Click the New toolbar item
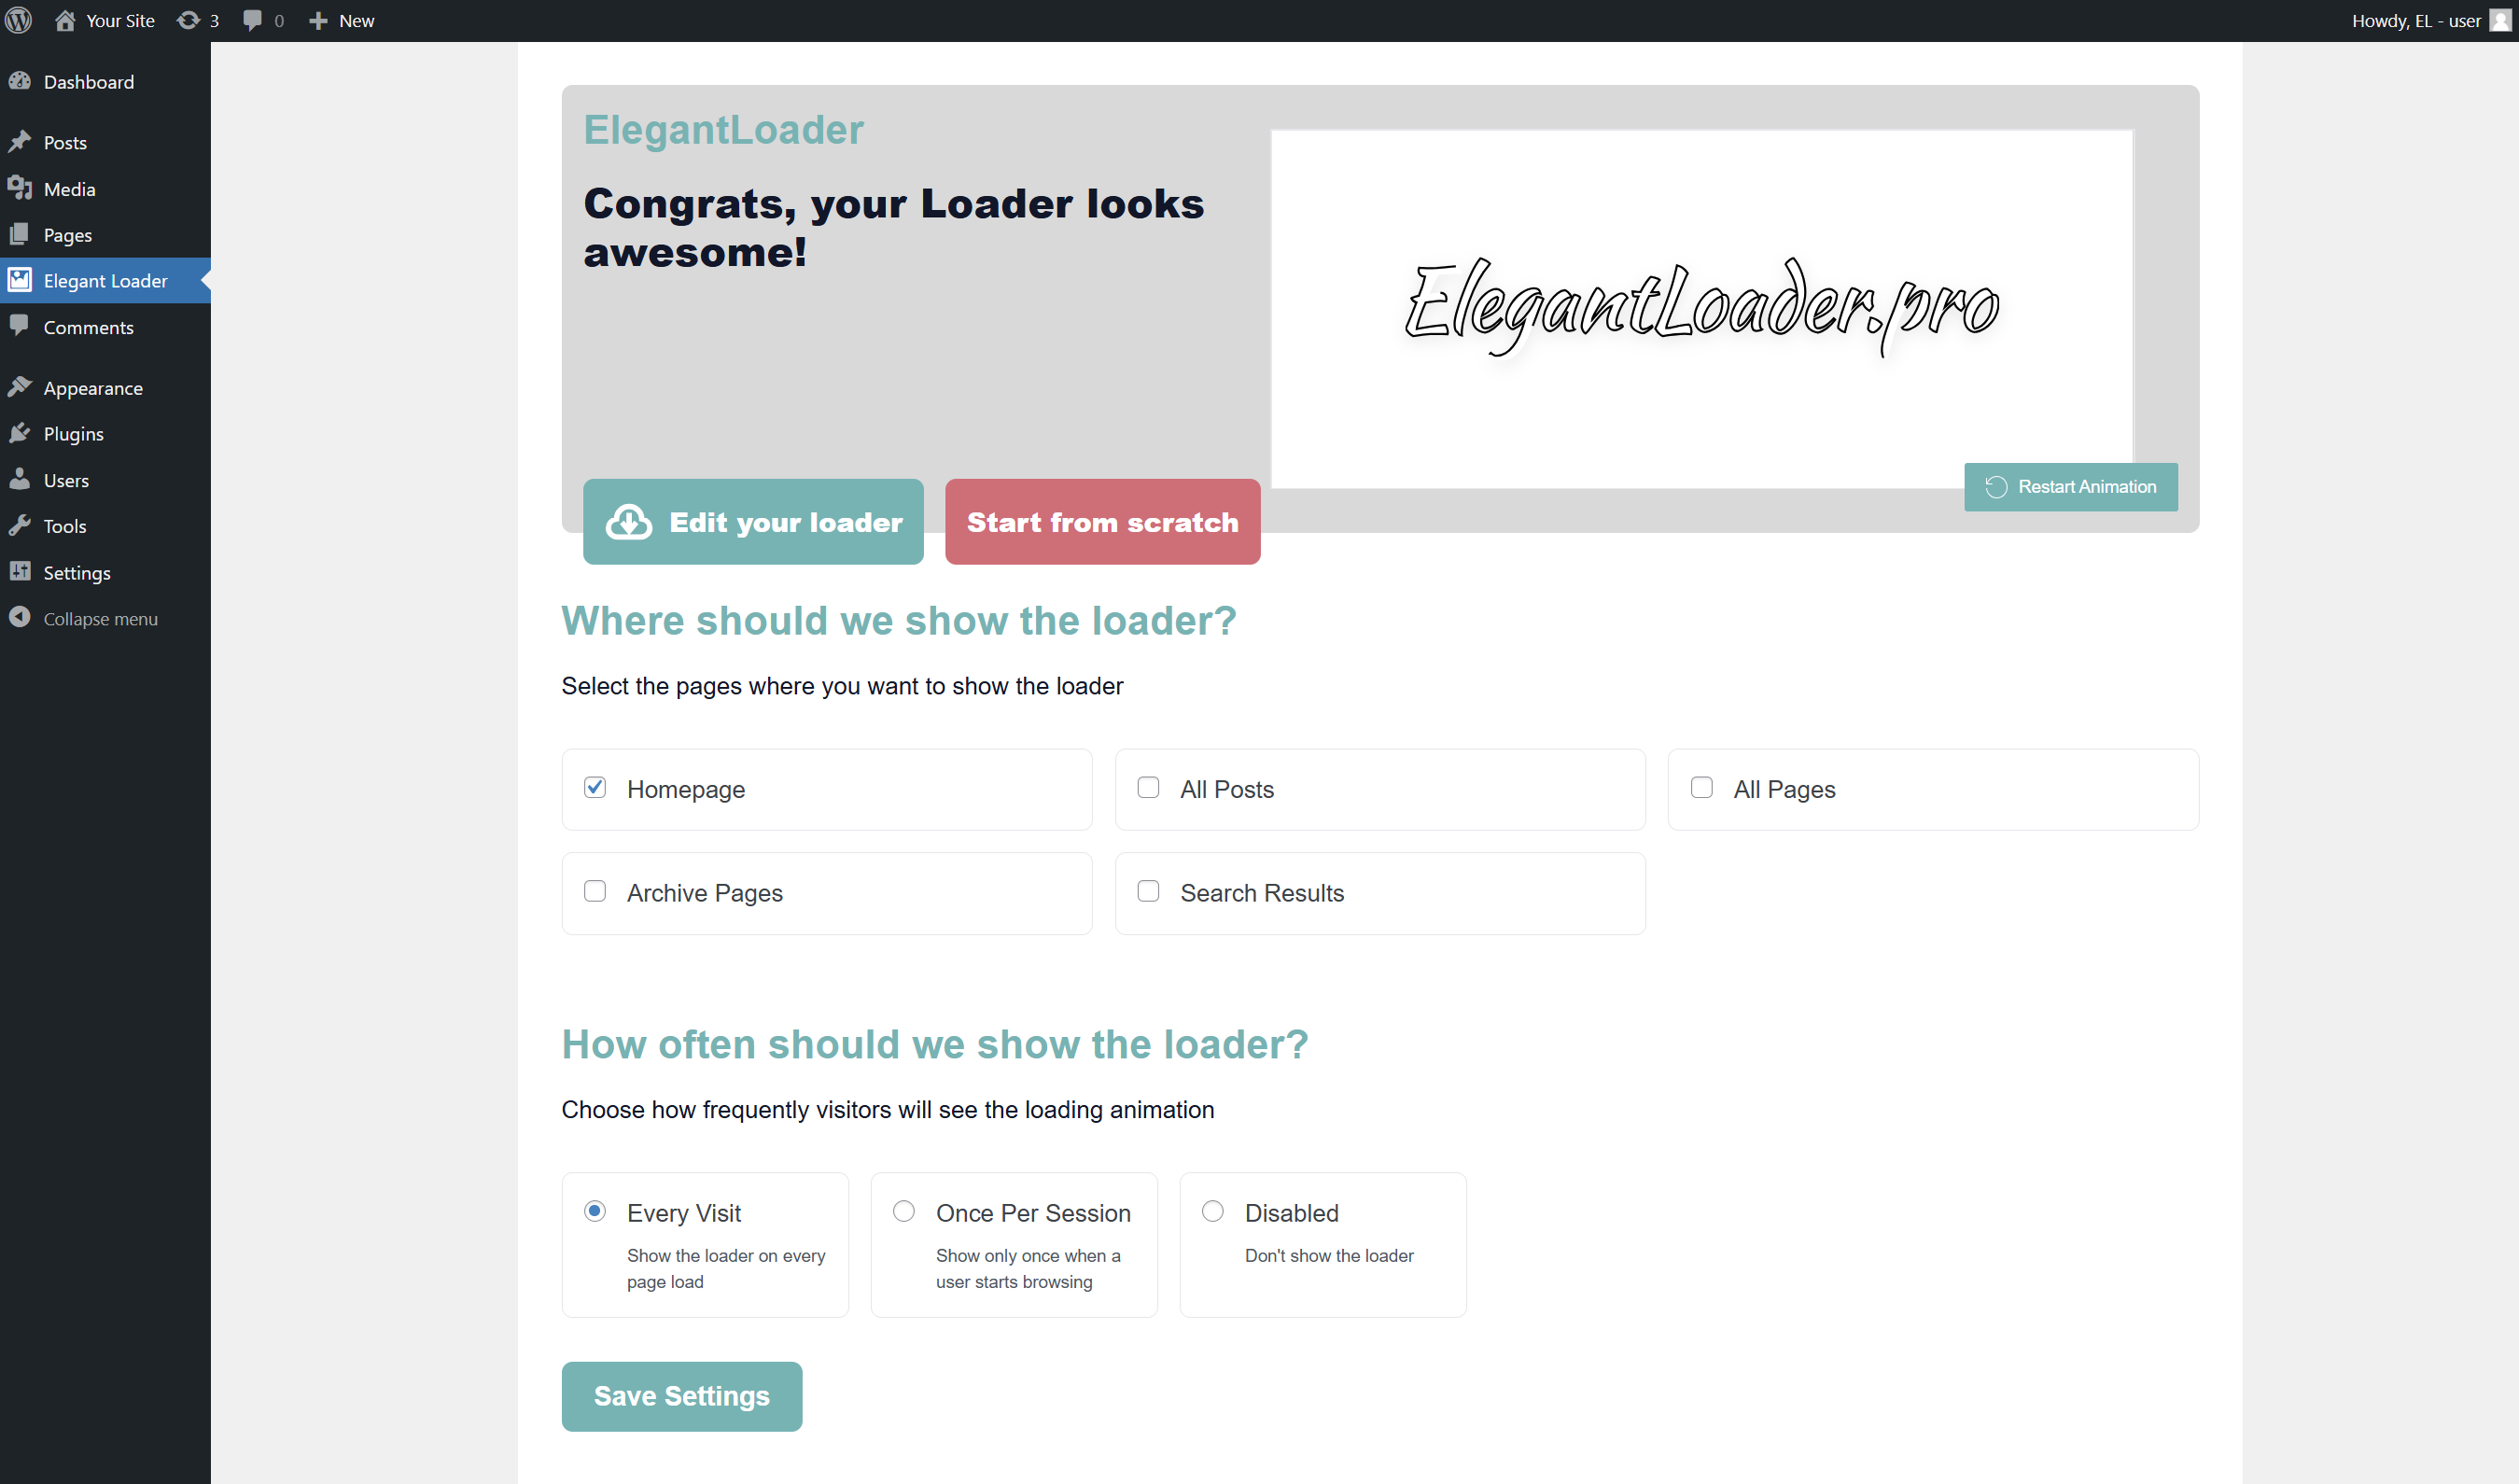This screenshot has width=2519, height=1484. point(339,20)
